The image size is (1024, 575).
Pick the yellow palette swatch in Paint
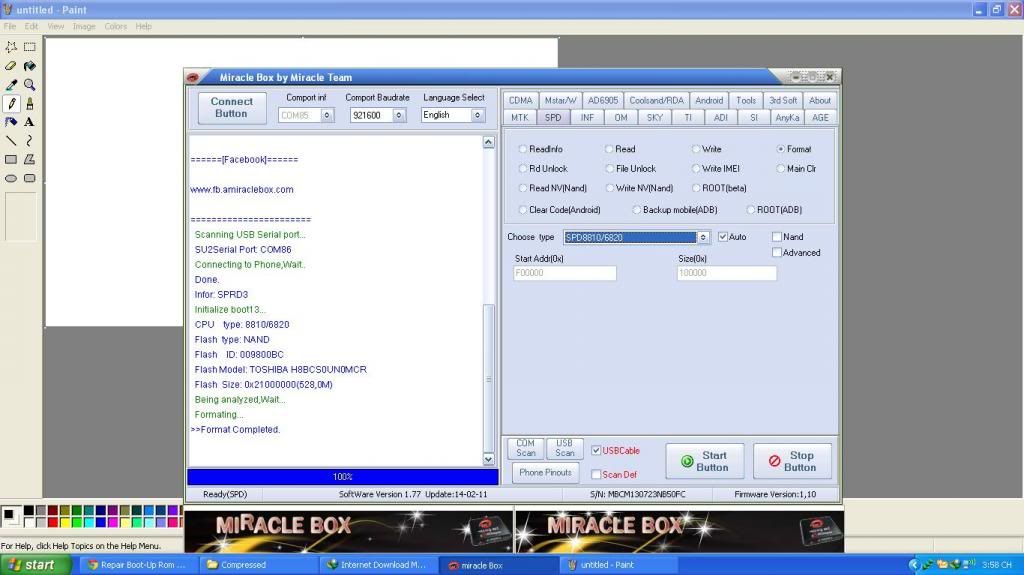[65, 522]
